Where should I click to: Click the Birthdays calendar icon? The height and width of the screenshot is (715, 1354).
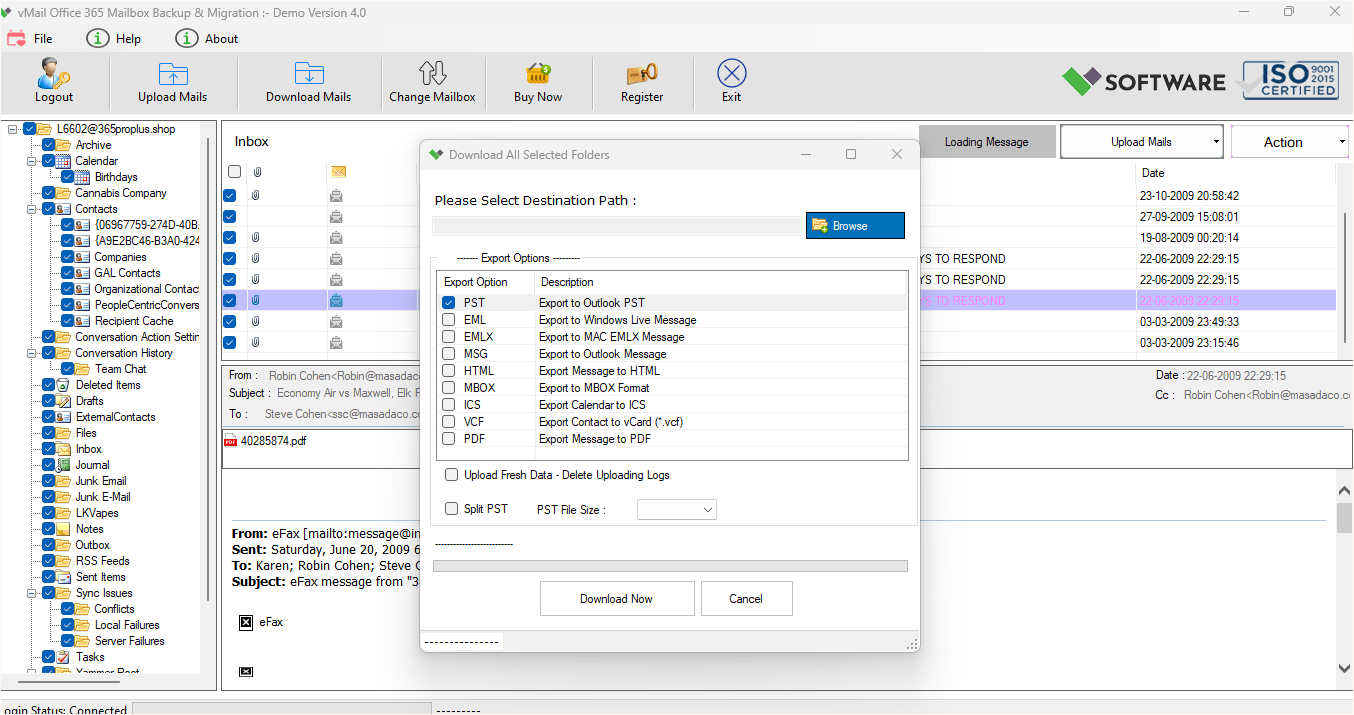coord(83,177)
